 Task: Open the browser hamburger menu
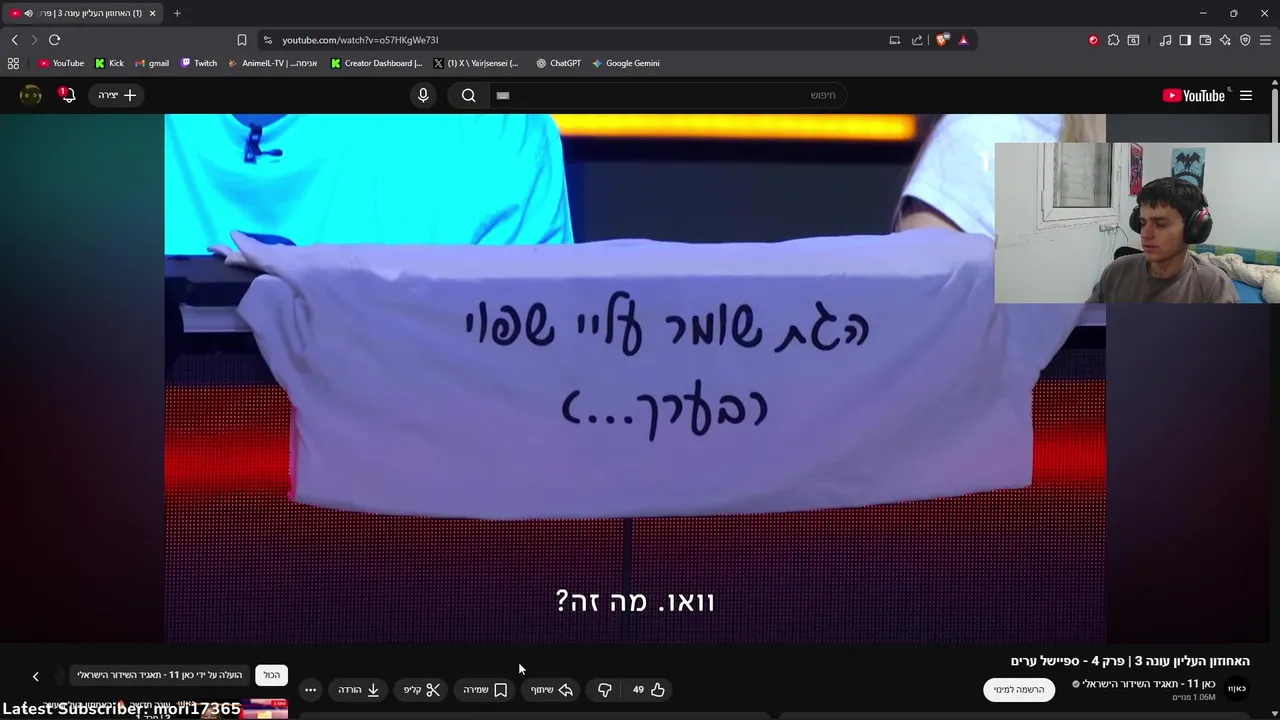pos(1265,40)
